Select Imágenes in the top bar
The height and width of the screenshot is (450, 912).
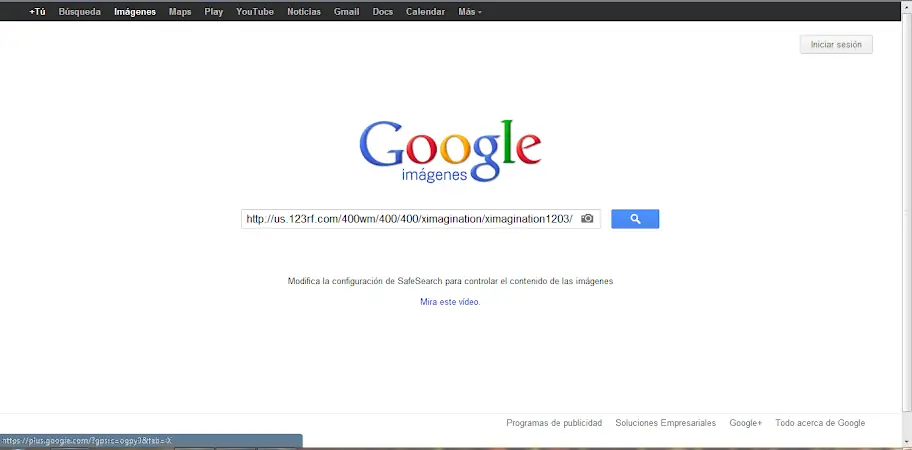click(x=135, y=12)
